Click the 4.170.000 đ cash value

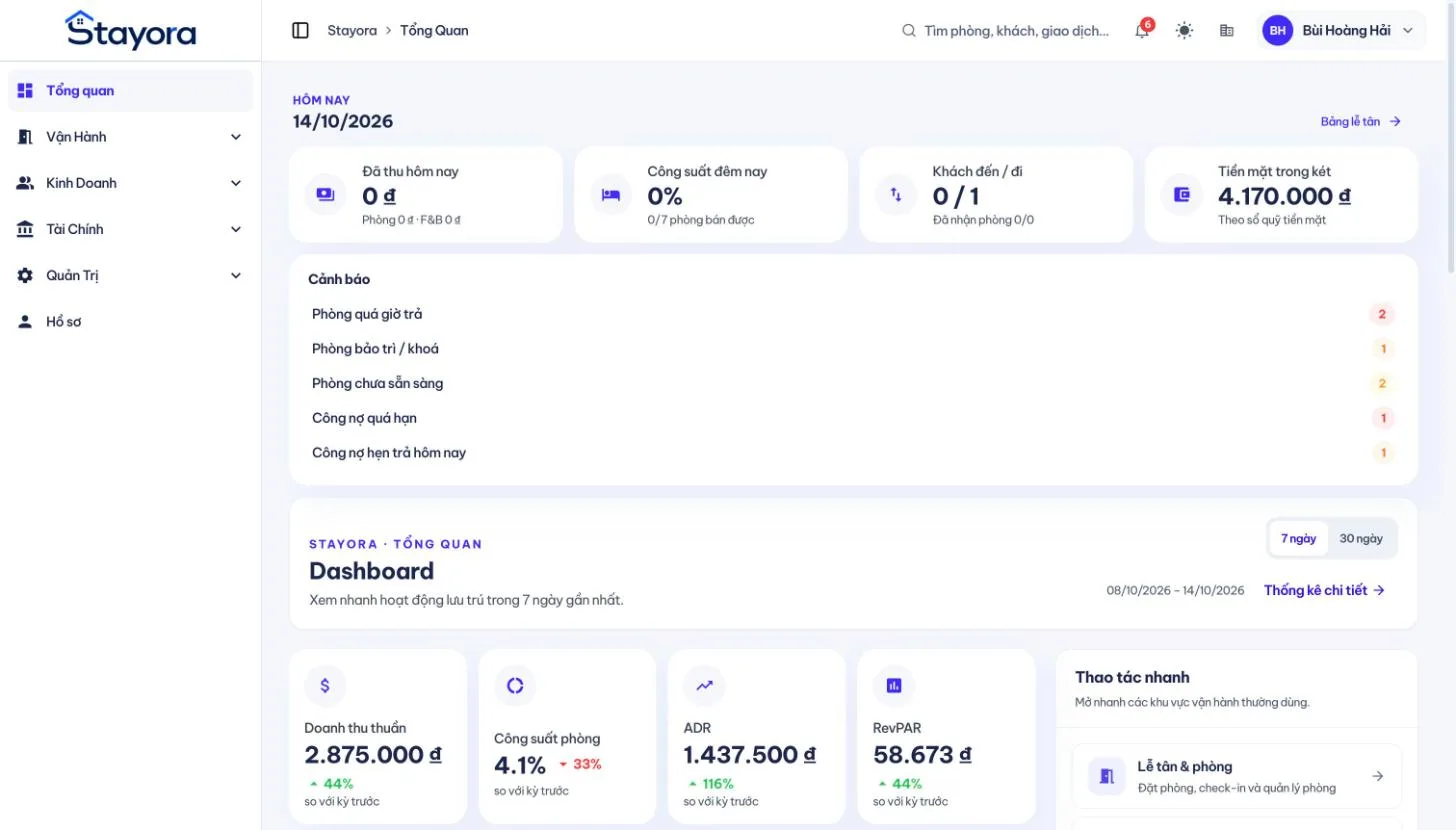pyautogui.click(x=1285, y=196)
